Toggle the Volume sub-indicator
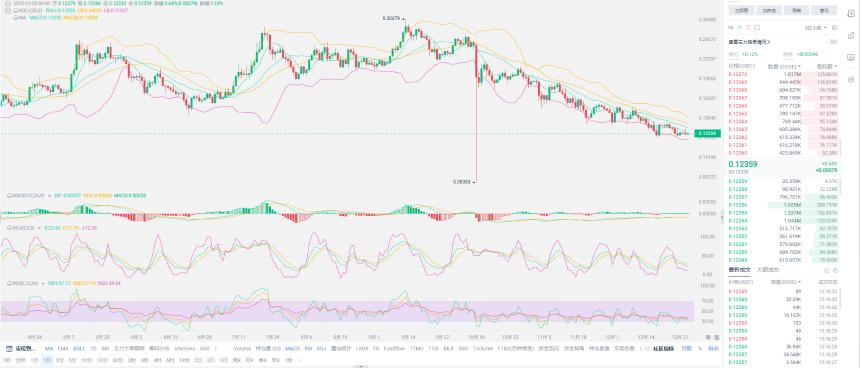The width and height of the screenshot is (860, 368). click(x=242, y=349)
